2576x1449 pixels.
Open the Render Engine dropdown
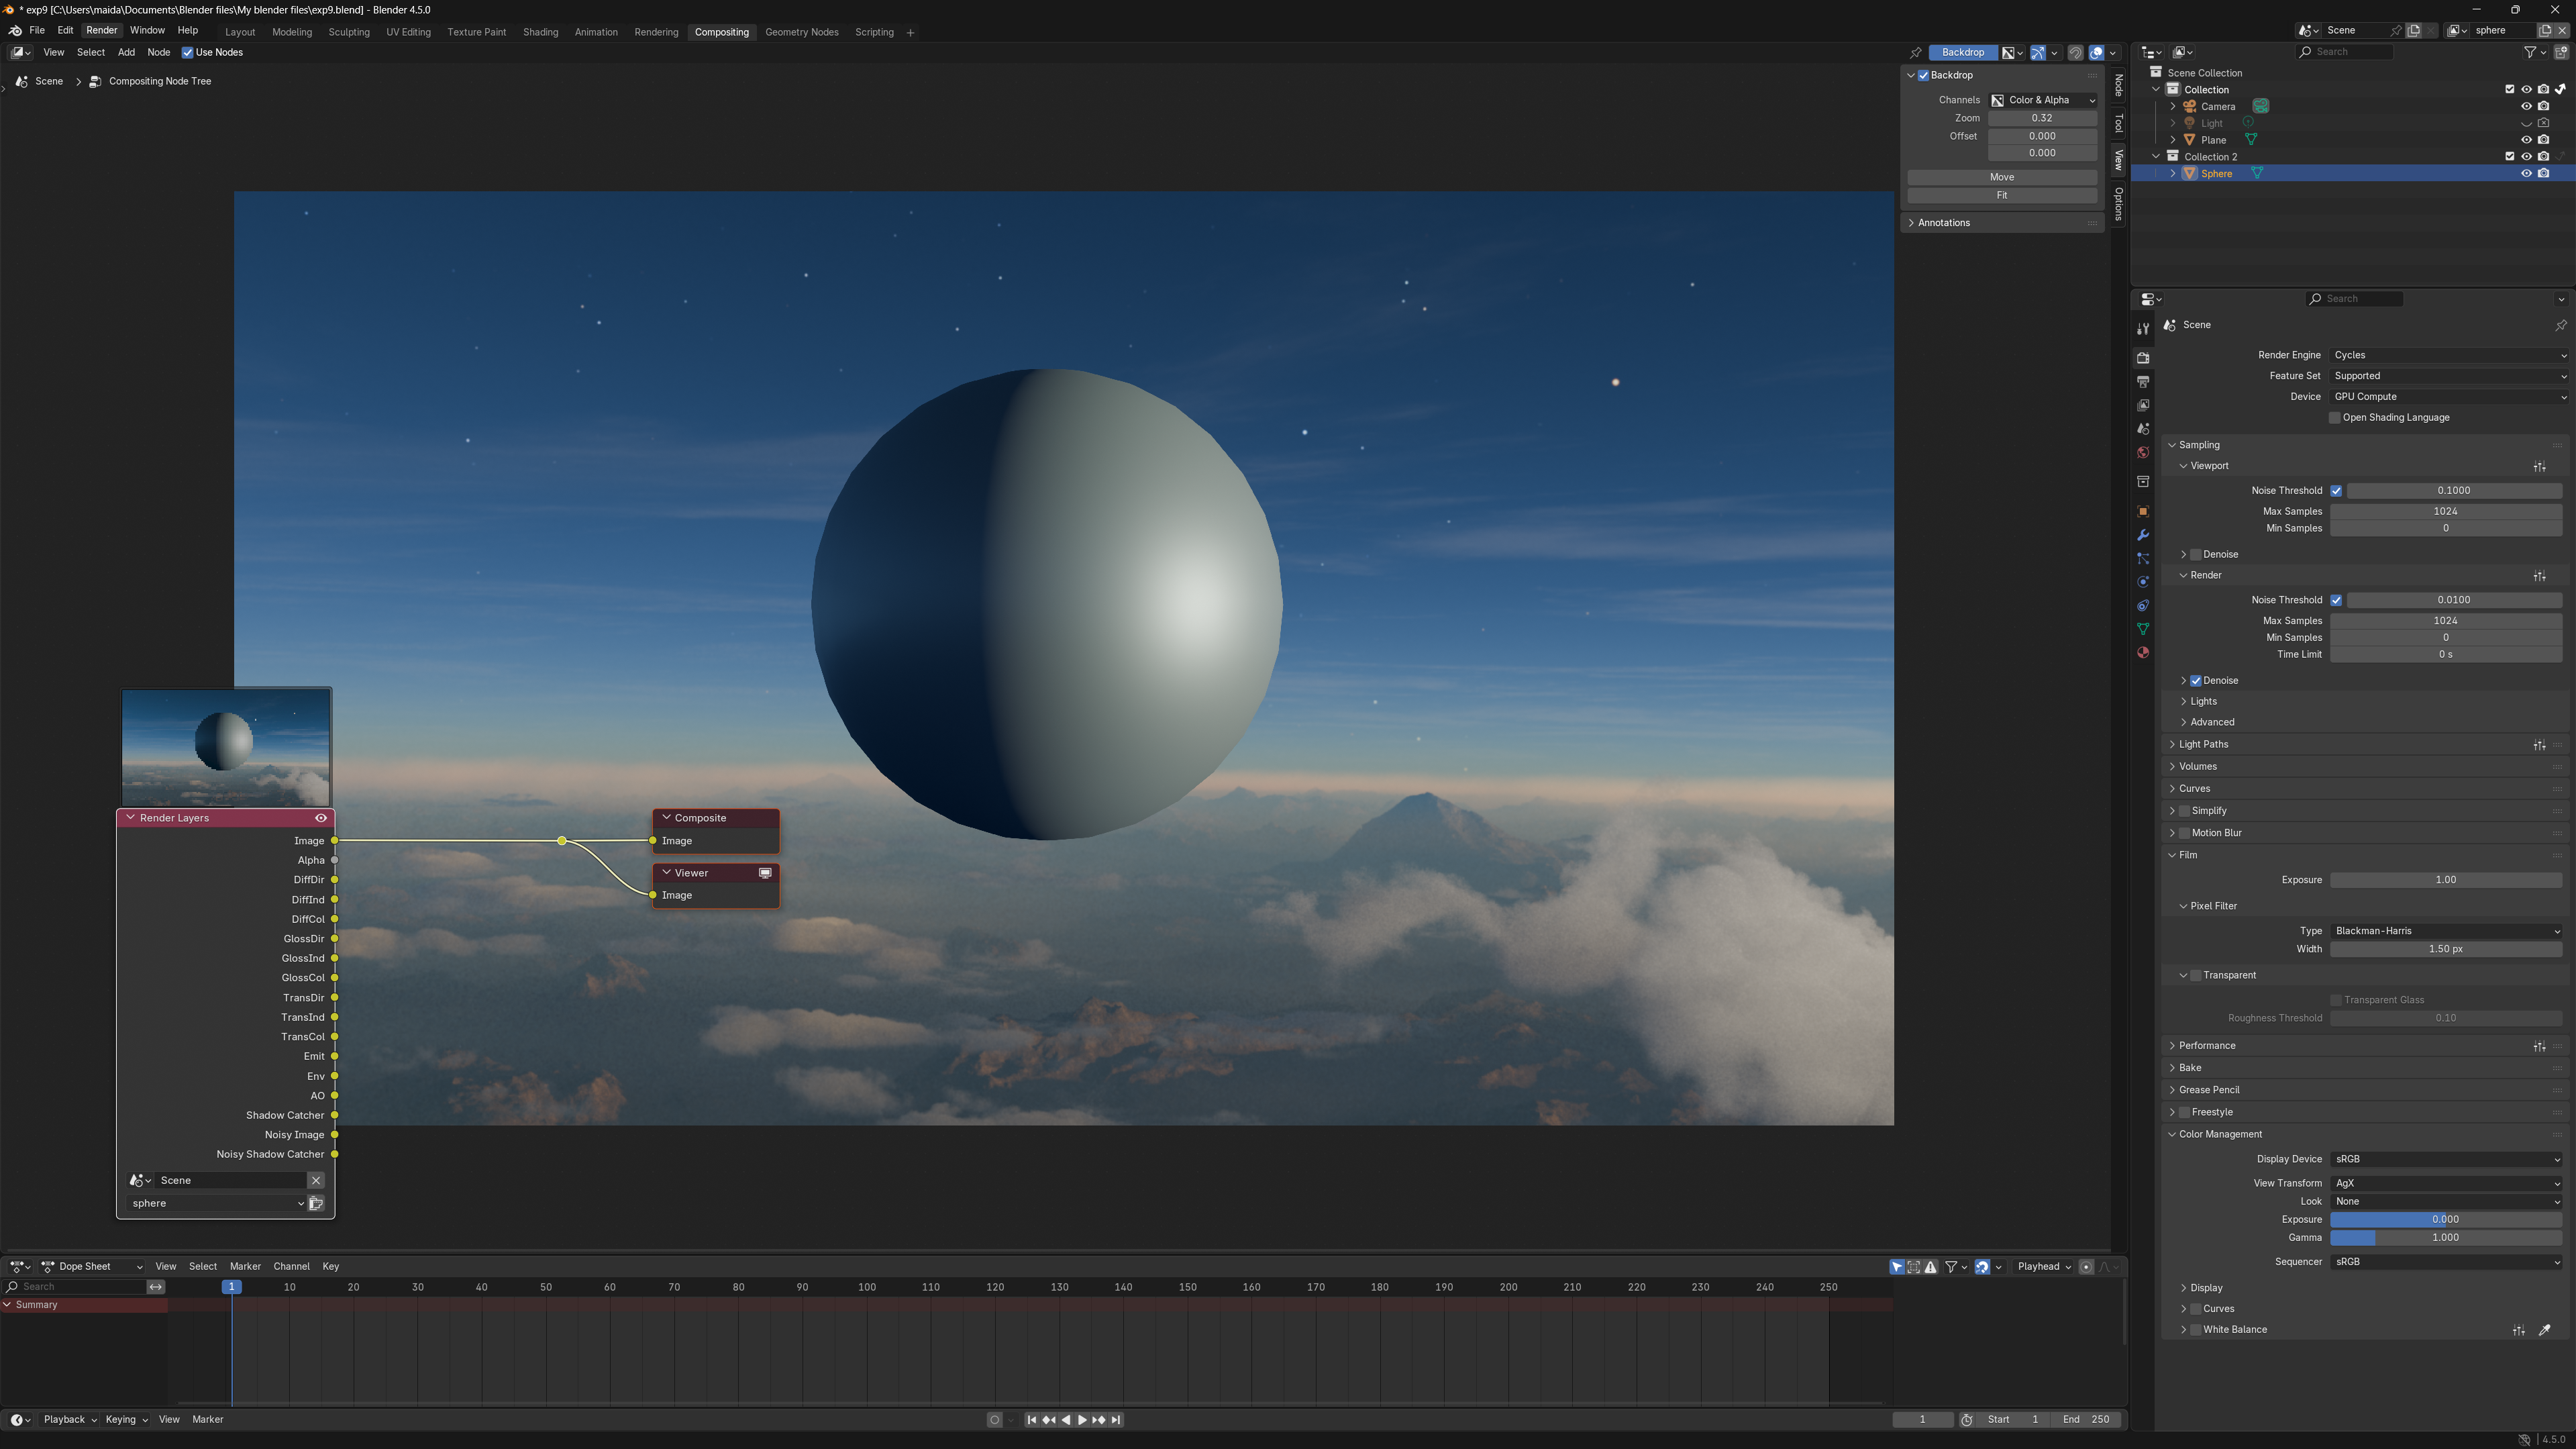pyautogui.click(x=2450, y=355)
